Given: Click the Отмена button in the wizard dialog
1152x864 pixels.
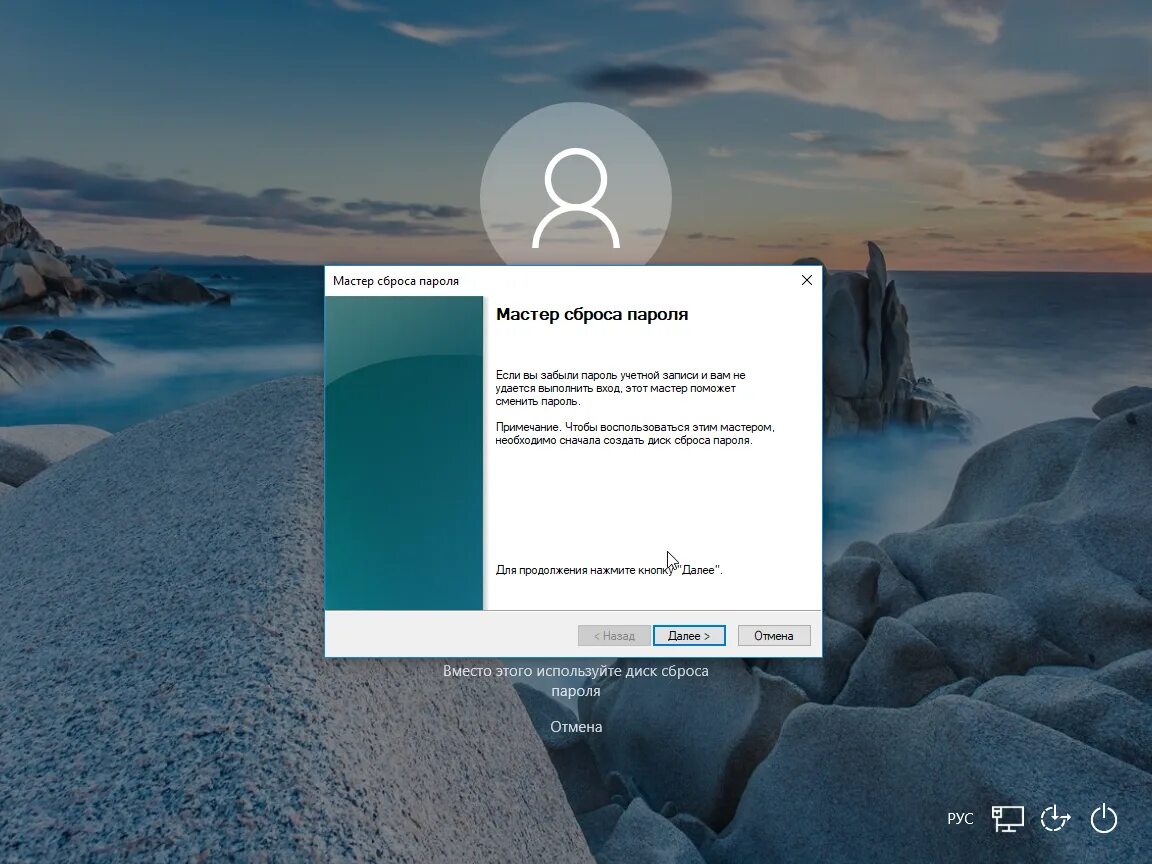Looking at the screenshot, I should [x=774, y=636].
